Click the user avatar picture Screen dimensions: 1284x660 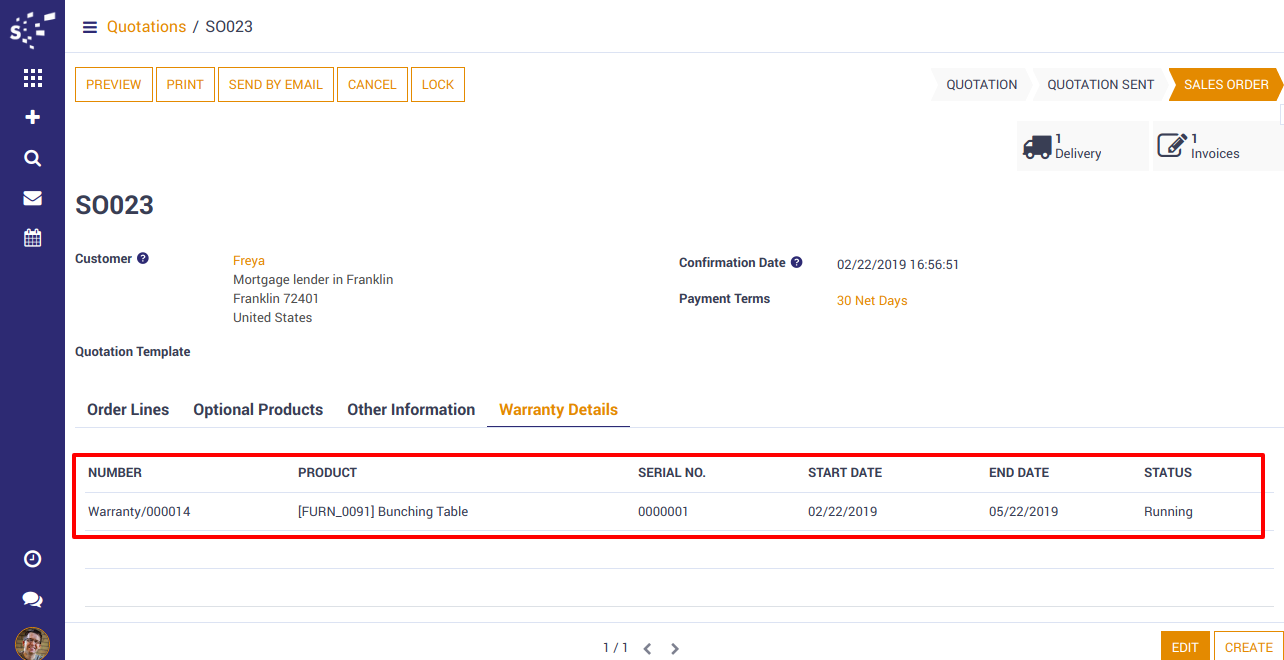[x=32, y=643]
